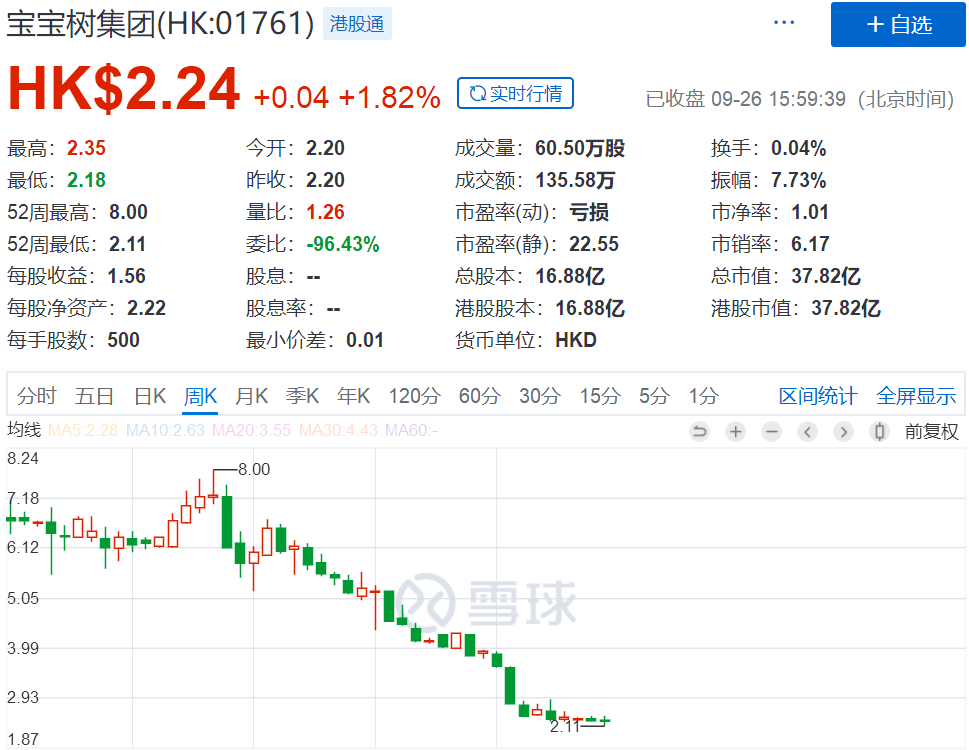Select the 60分 interval tab
Screen dimensions: 969x750
click(480, 396)
